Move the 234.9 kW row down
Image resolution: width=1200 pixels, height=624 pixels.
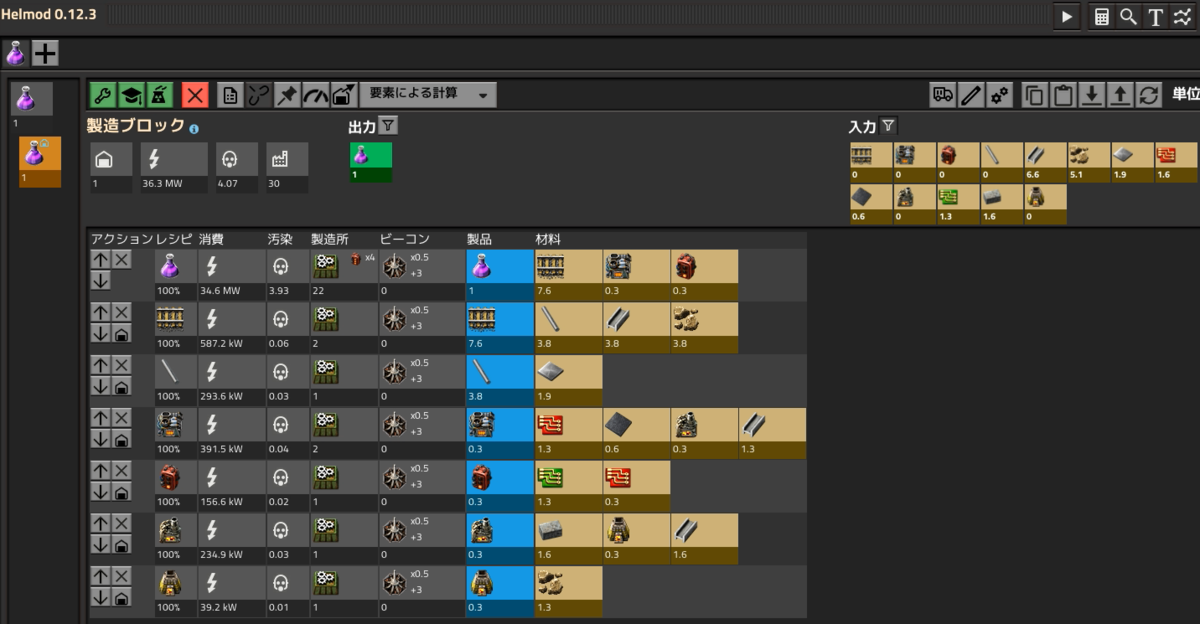click(x=100, y=545)
